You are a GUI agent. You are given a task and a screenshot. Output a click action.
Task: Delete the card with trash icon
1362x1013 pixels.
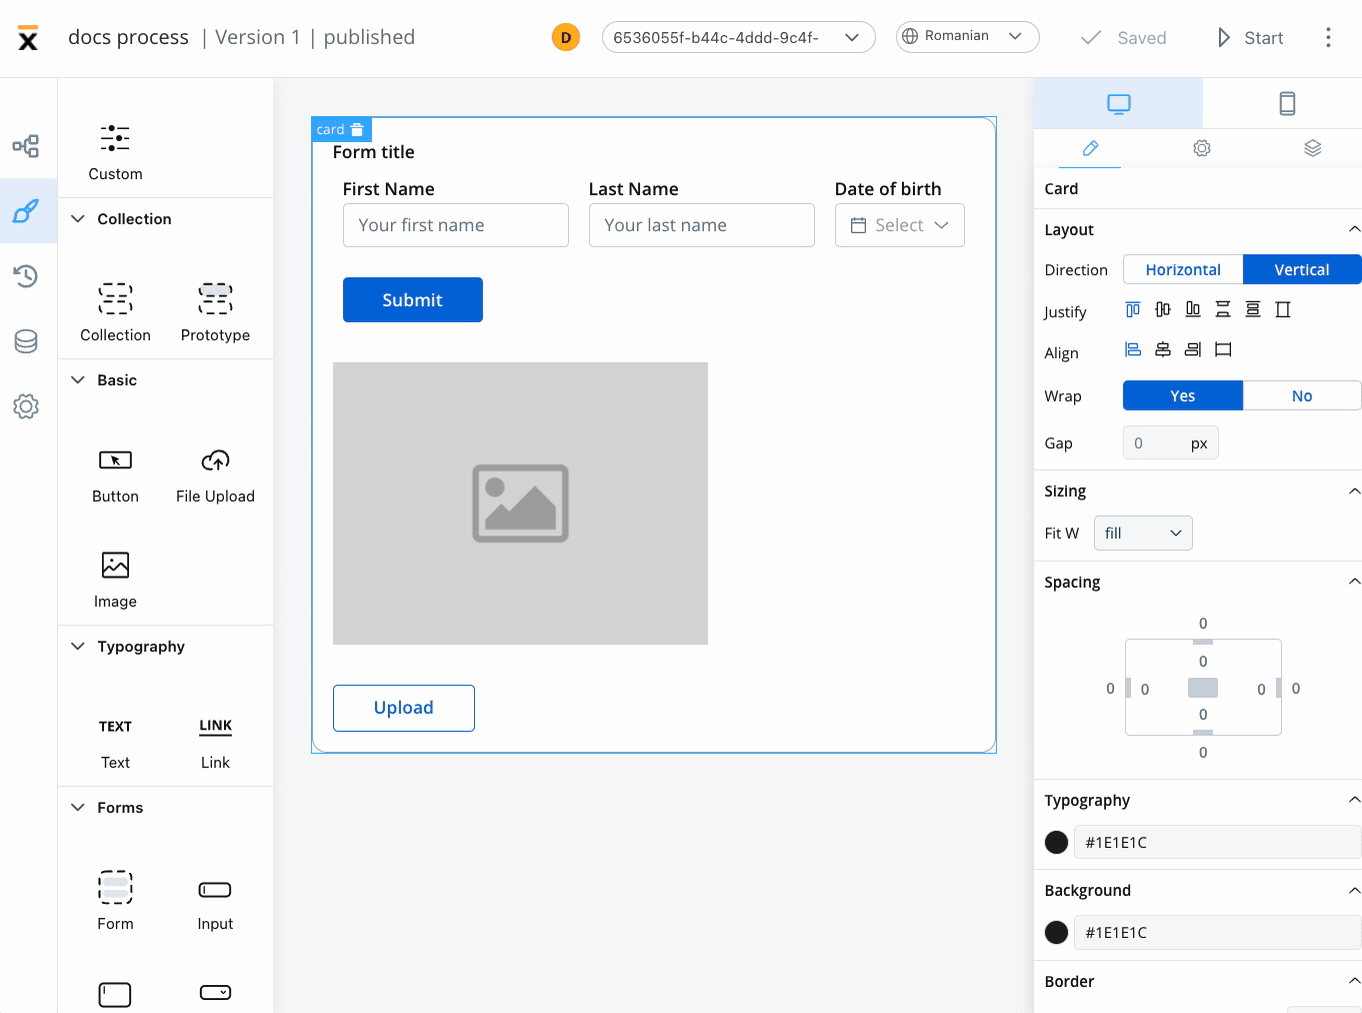coord(357,130)
